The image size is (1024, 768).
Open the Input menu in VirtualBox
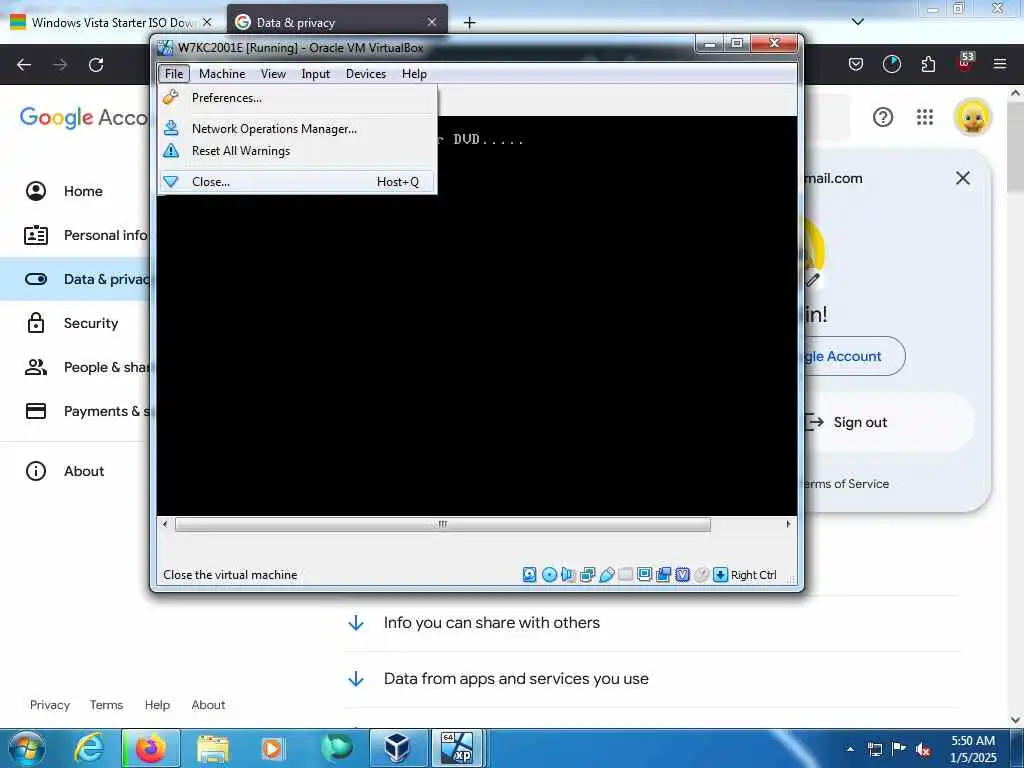[x=315, y=74]
